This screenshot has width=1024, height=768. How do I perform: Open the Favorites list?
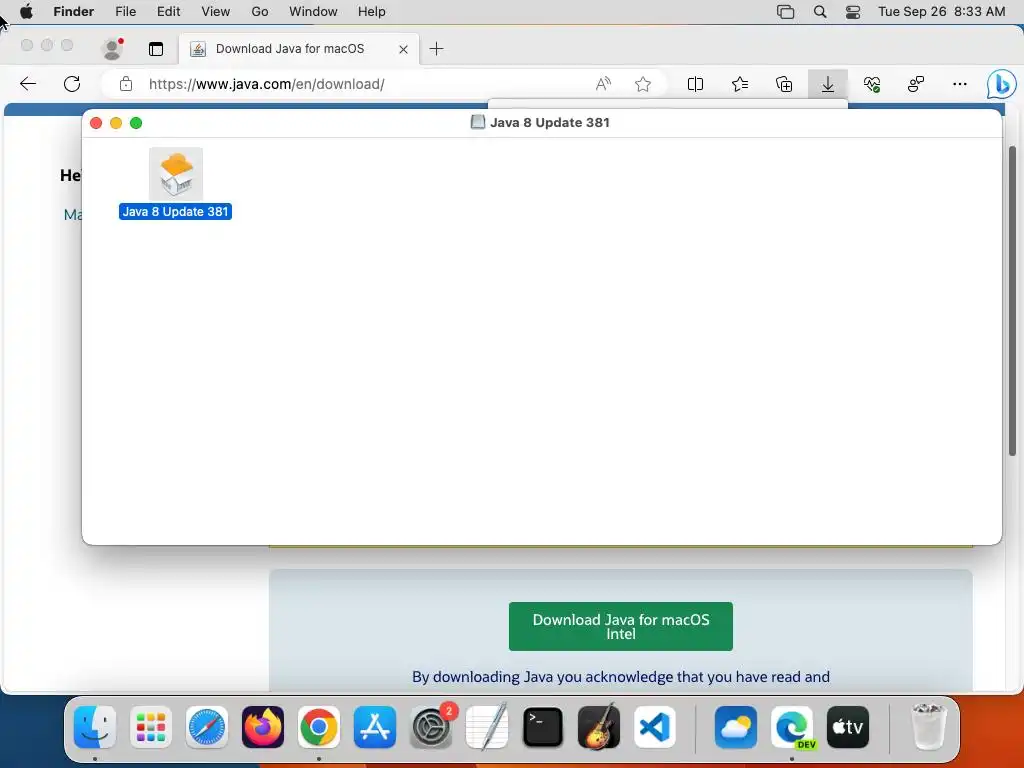[x=740, y=84]
